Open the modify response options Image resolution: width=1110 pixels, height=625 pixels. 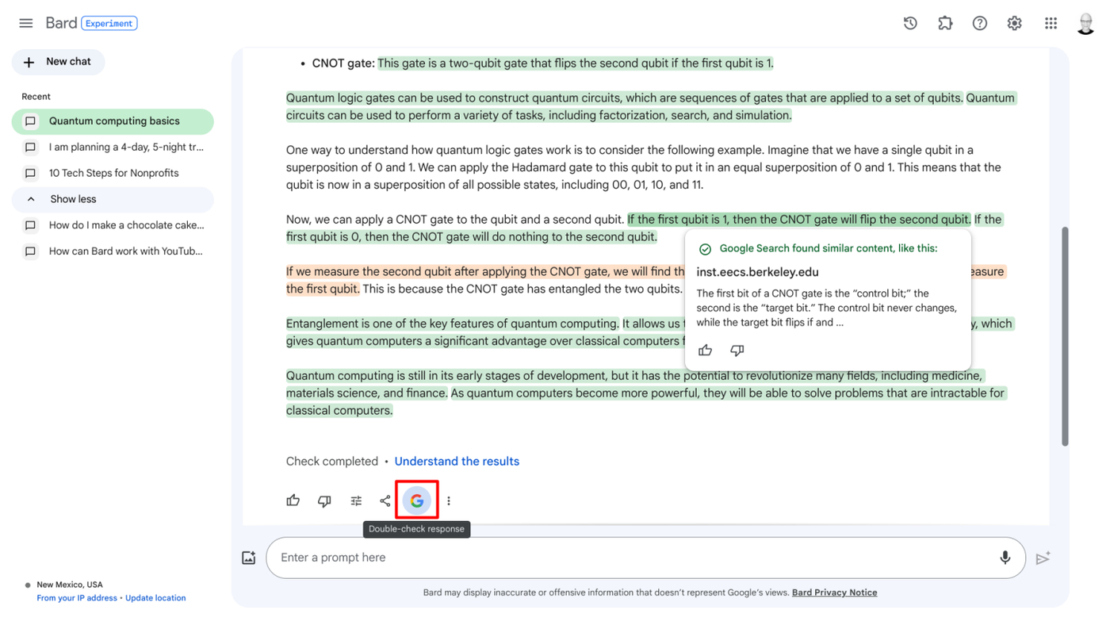(356, 500)
